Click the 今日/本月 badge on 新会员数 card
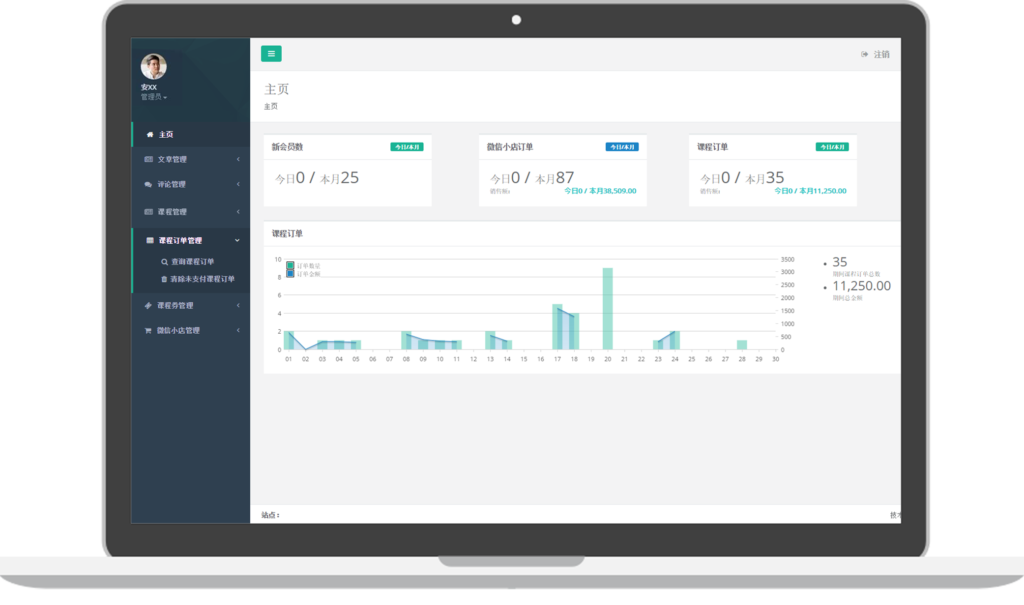The width and height of the screenshot is (1024, 605). click(x=407, y=147)
